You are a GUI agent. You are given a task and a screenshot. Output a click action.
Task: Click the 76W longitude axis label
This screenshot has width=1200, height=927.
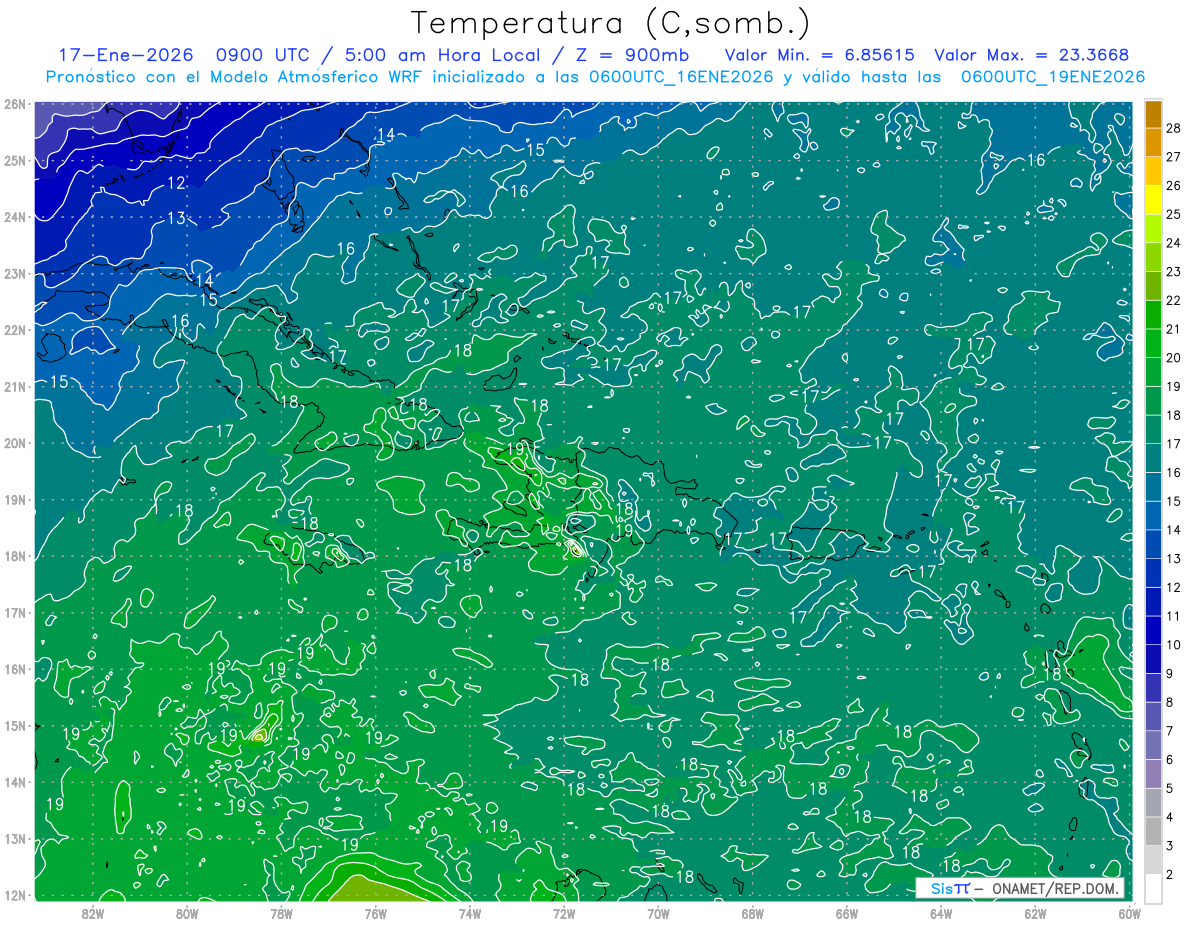click(375, 913)
